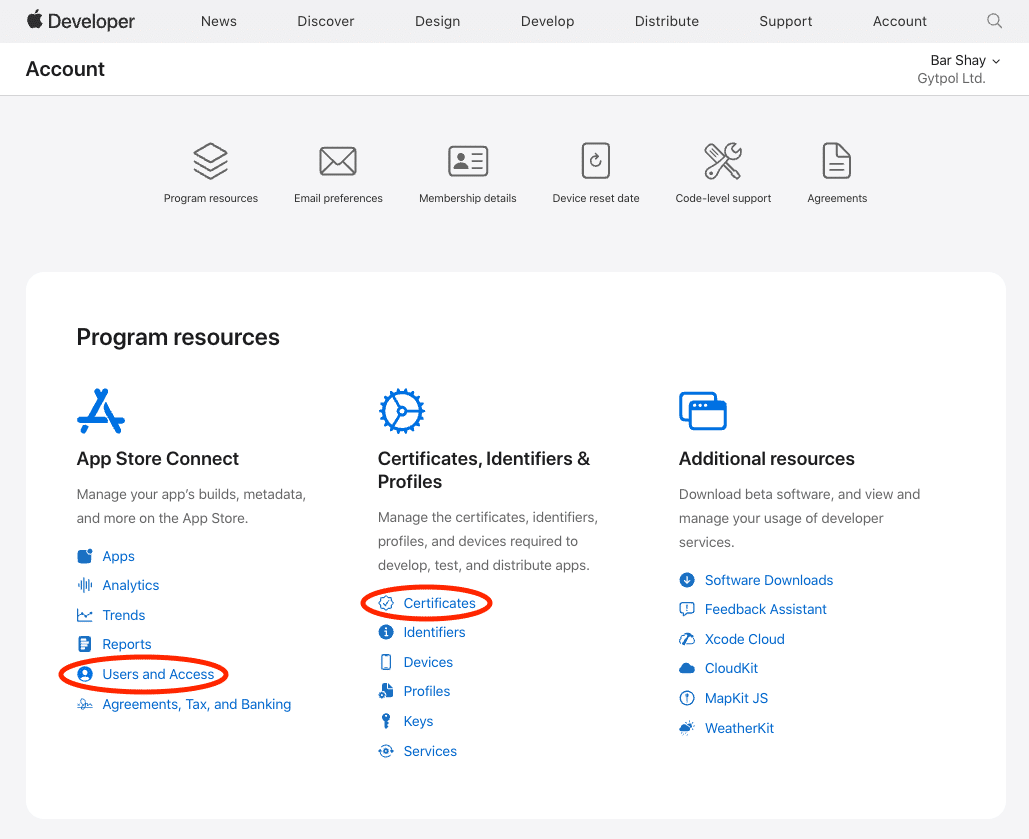Viewport: 1029px width, 839px height.
Task: Open the Support menu item
Action: click(x=786, y=21)
